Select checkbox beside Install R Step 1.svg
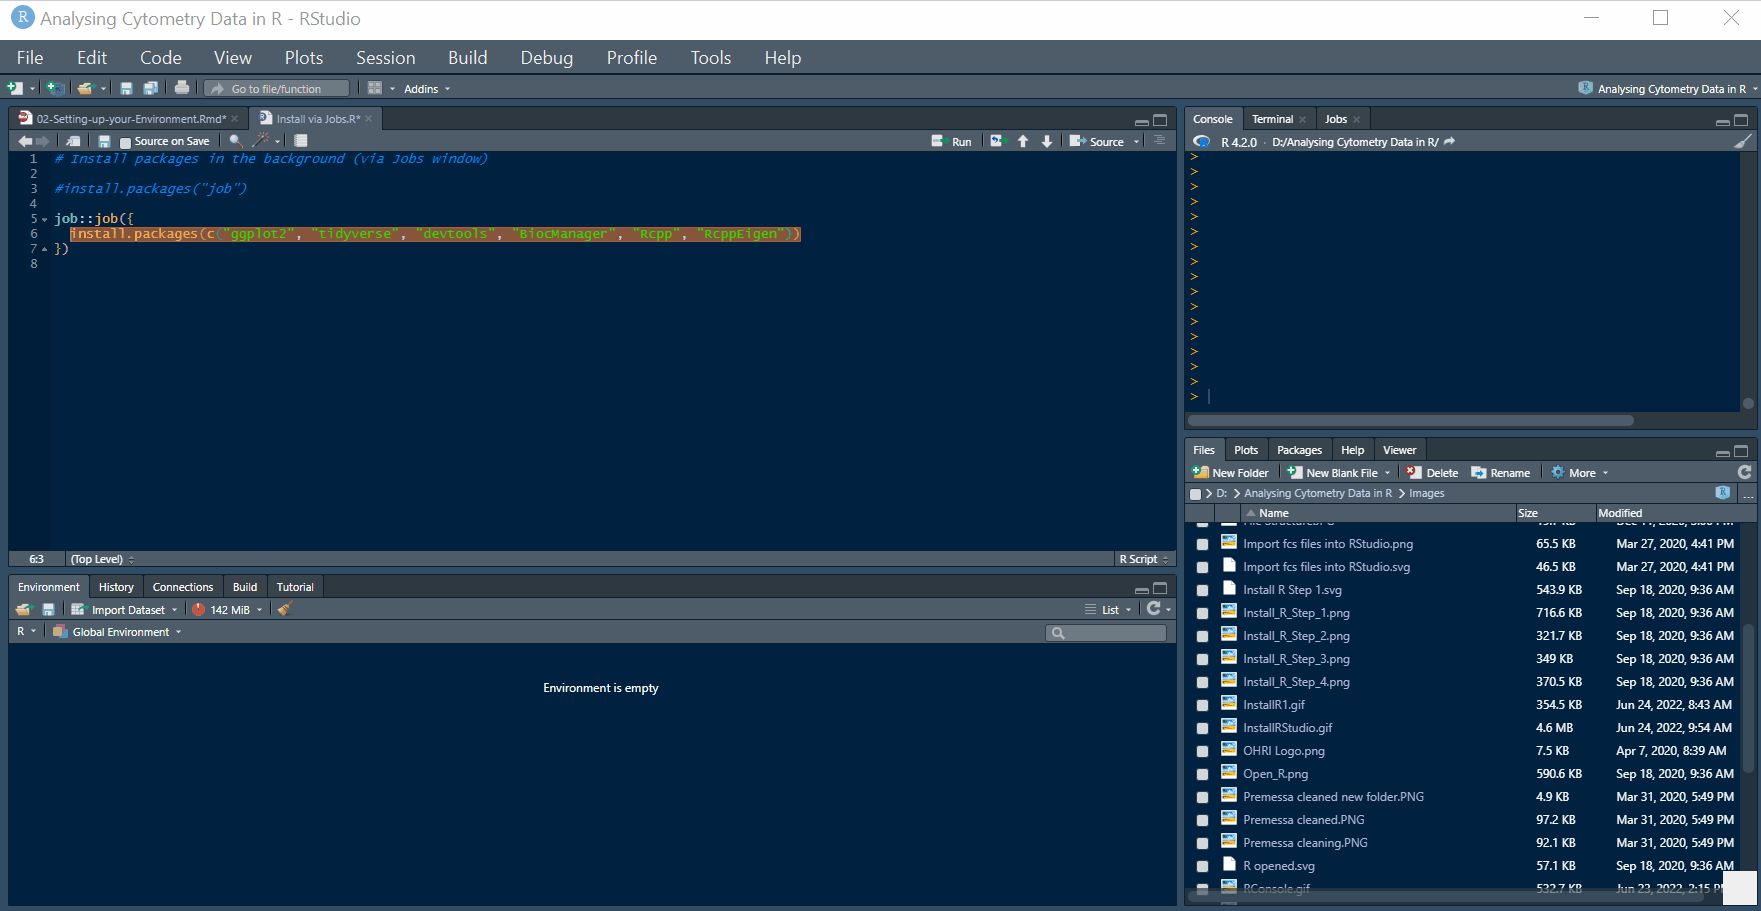Viewport: 1761px width, 911px height. coord(1202,590)
